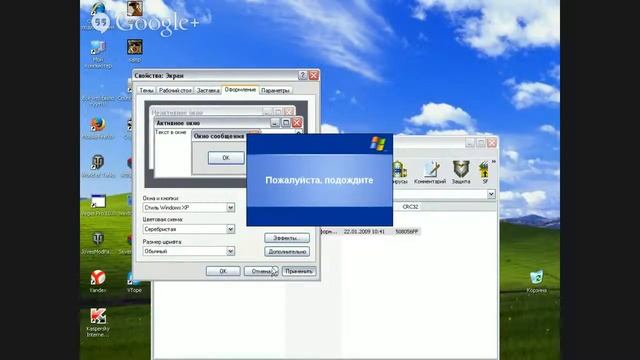The height and width of the screenshot is (360, 640).
Task: Click the Комментарий toolbar icon in the archive window
Action: pyautogui.click(x=430, y=172)
